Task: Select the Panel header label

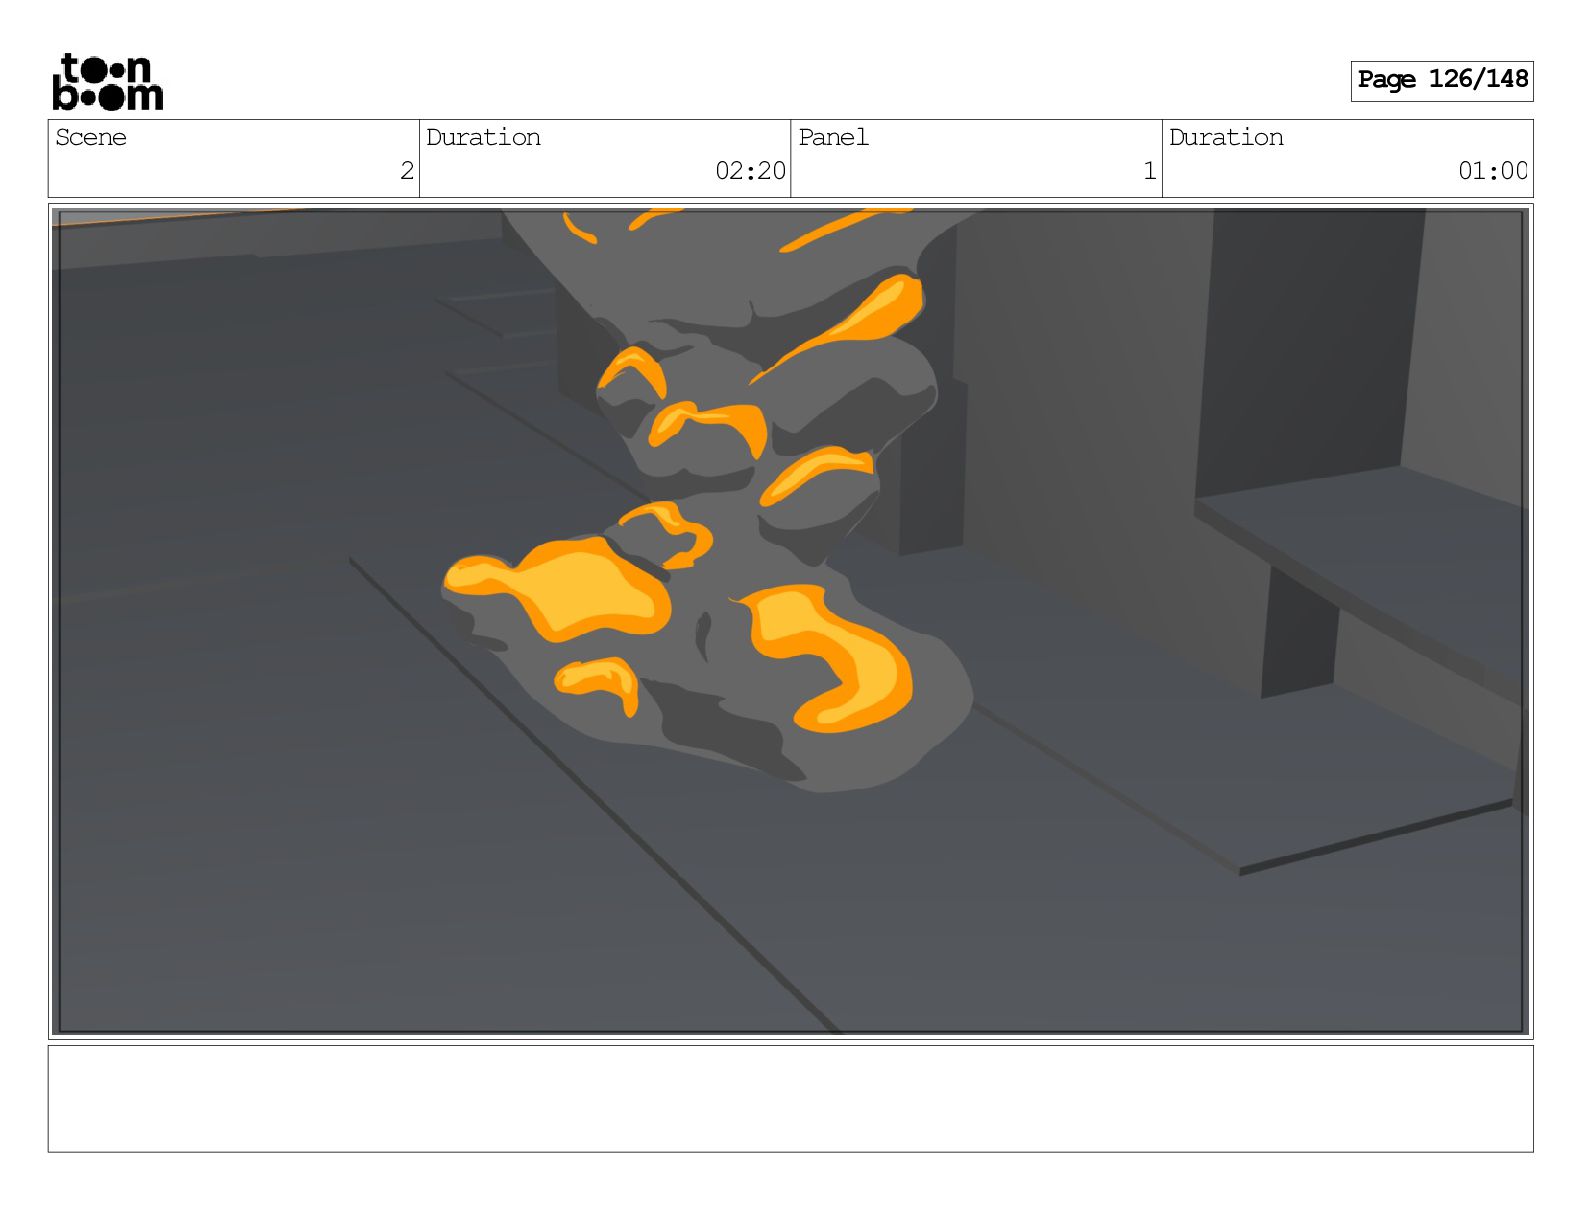Action: coord(833,138)
